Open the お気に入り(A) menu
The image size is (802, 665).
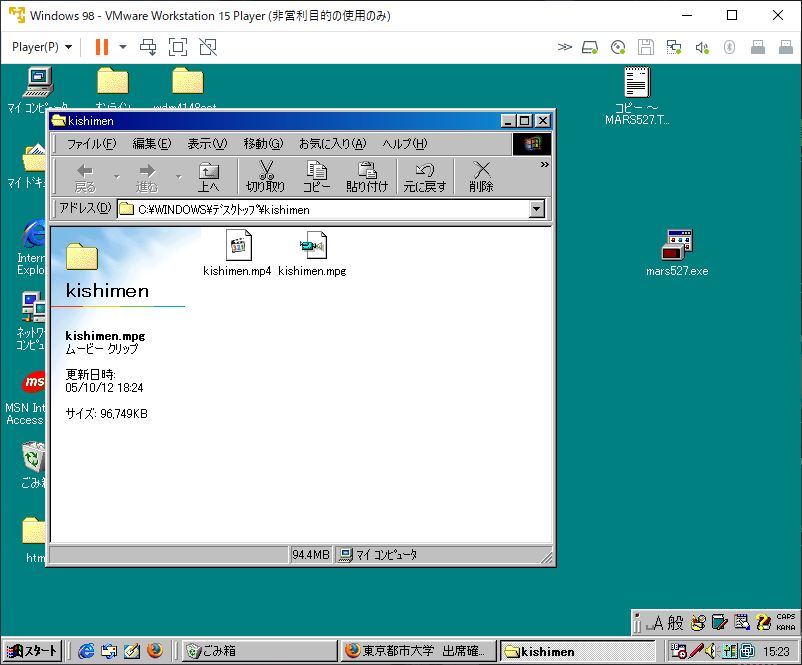(x=333, y=144)
